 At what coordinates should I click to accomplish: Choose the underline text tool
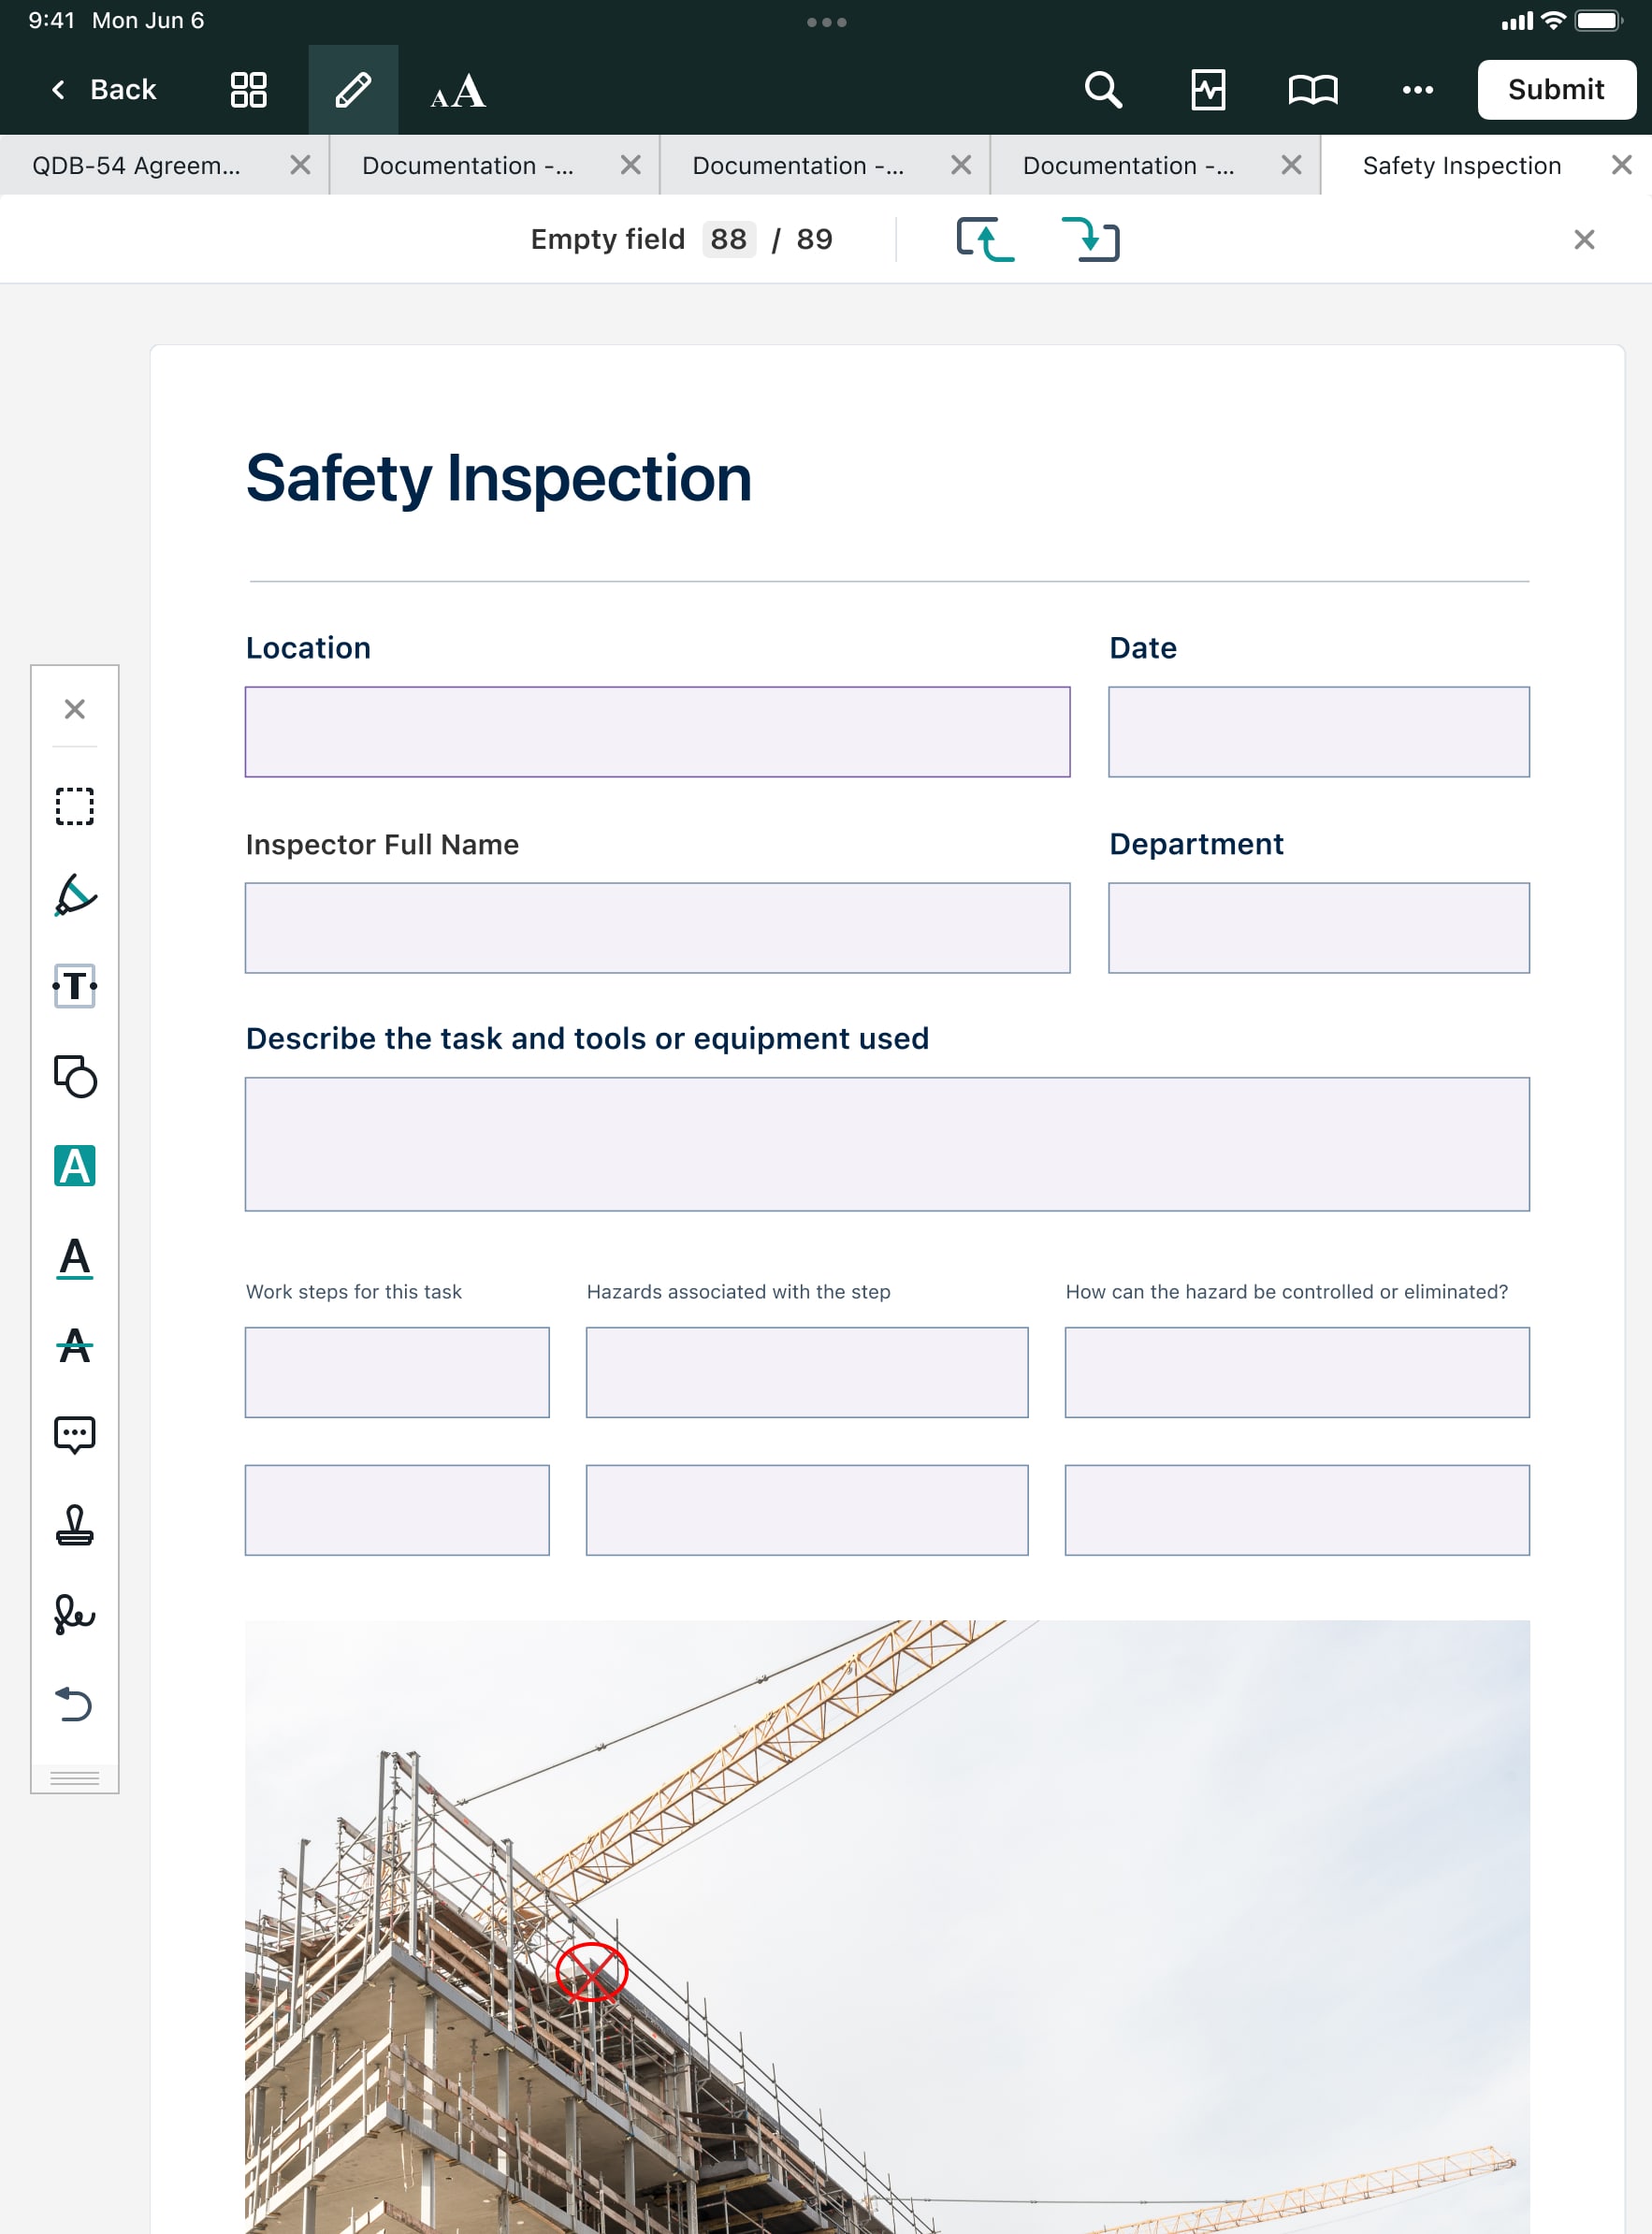[74, 1257]
